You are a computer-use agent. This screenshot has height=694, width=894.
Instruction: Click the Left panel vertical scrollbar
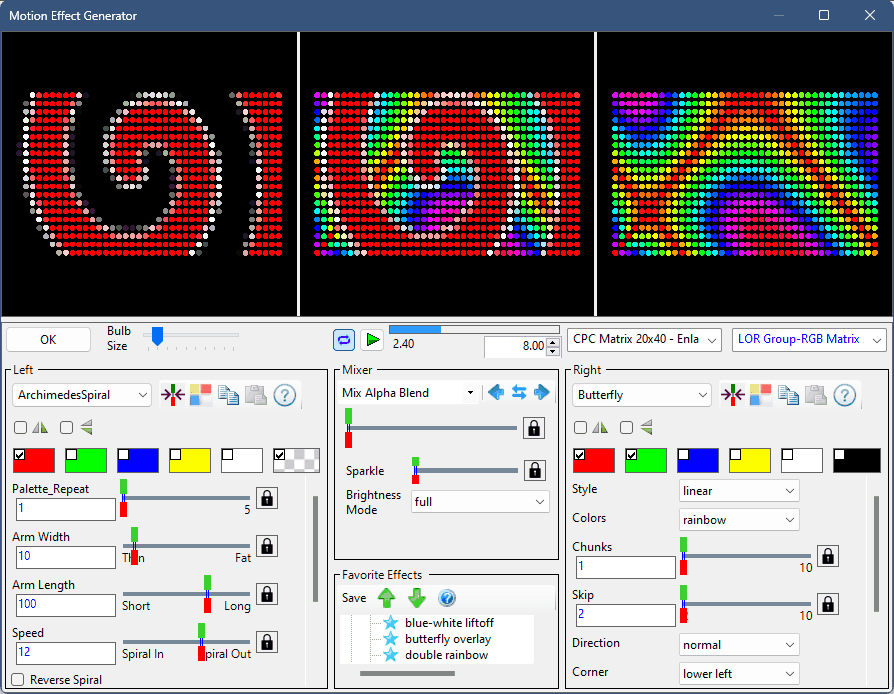point(315,549)
